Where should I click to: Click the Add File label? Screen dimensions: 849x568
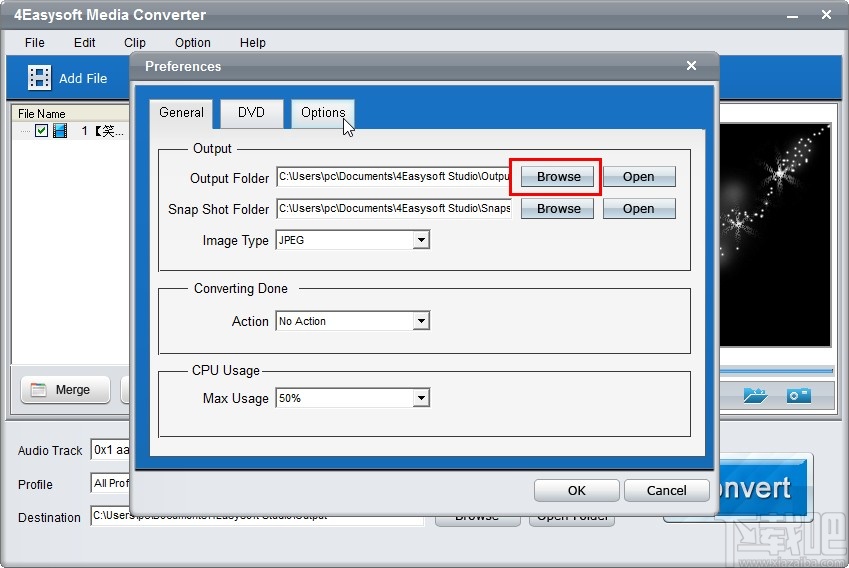point(83,79)
